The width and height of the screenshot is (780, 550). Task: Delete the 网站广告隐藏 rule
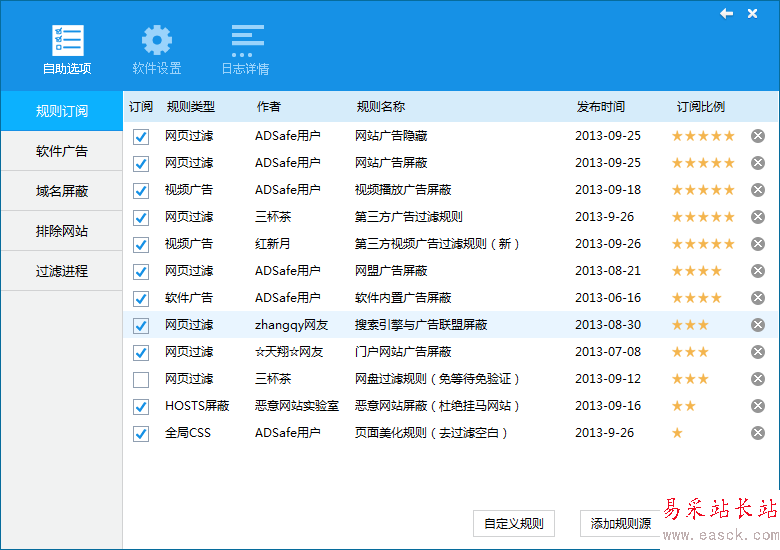point(758,136)
